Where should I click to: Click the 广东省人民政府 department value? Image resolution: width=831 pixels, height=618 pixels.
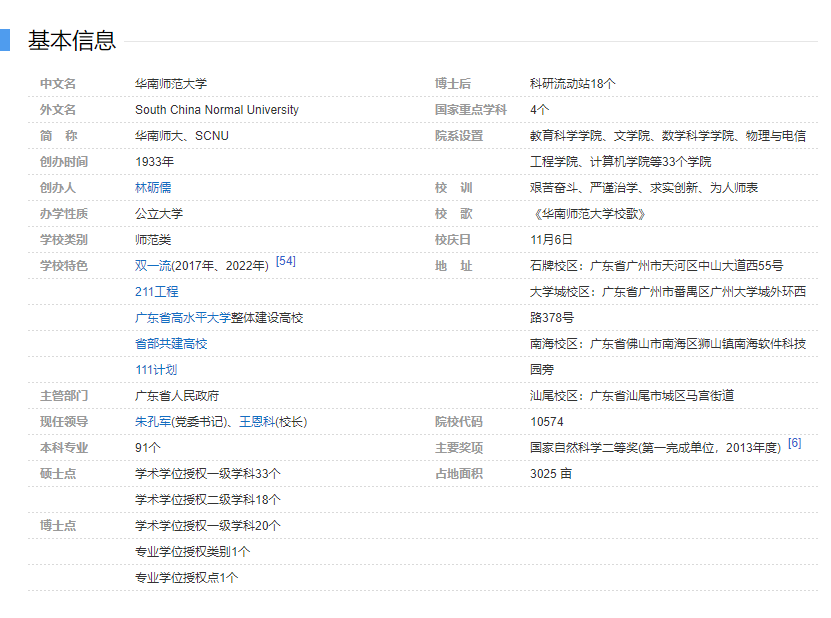coord(177,396)
